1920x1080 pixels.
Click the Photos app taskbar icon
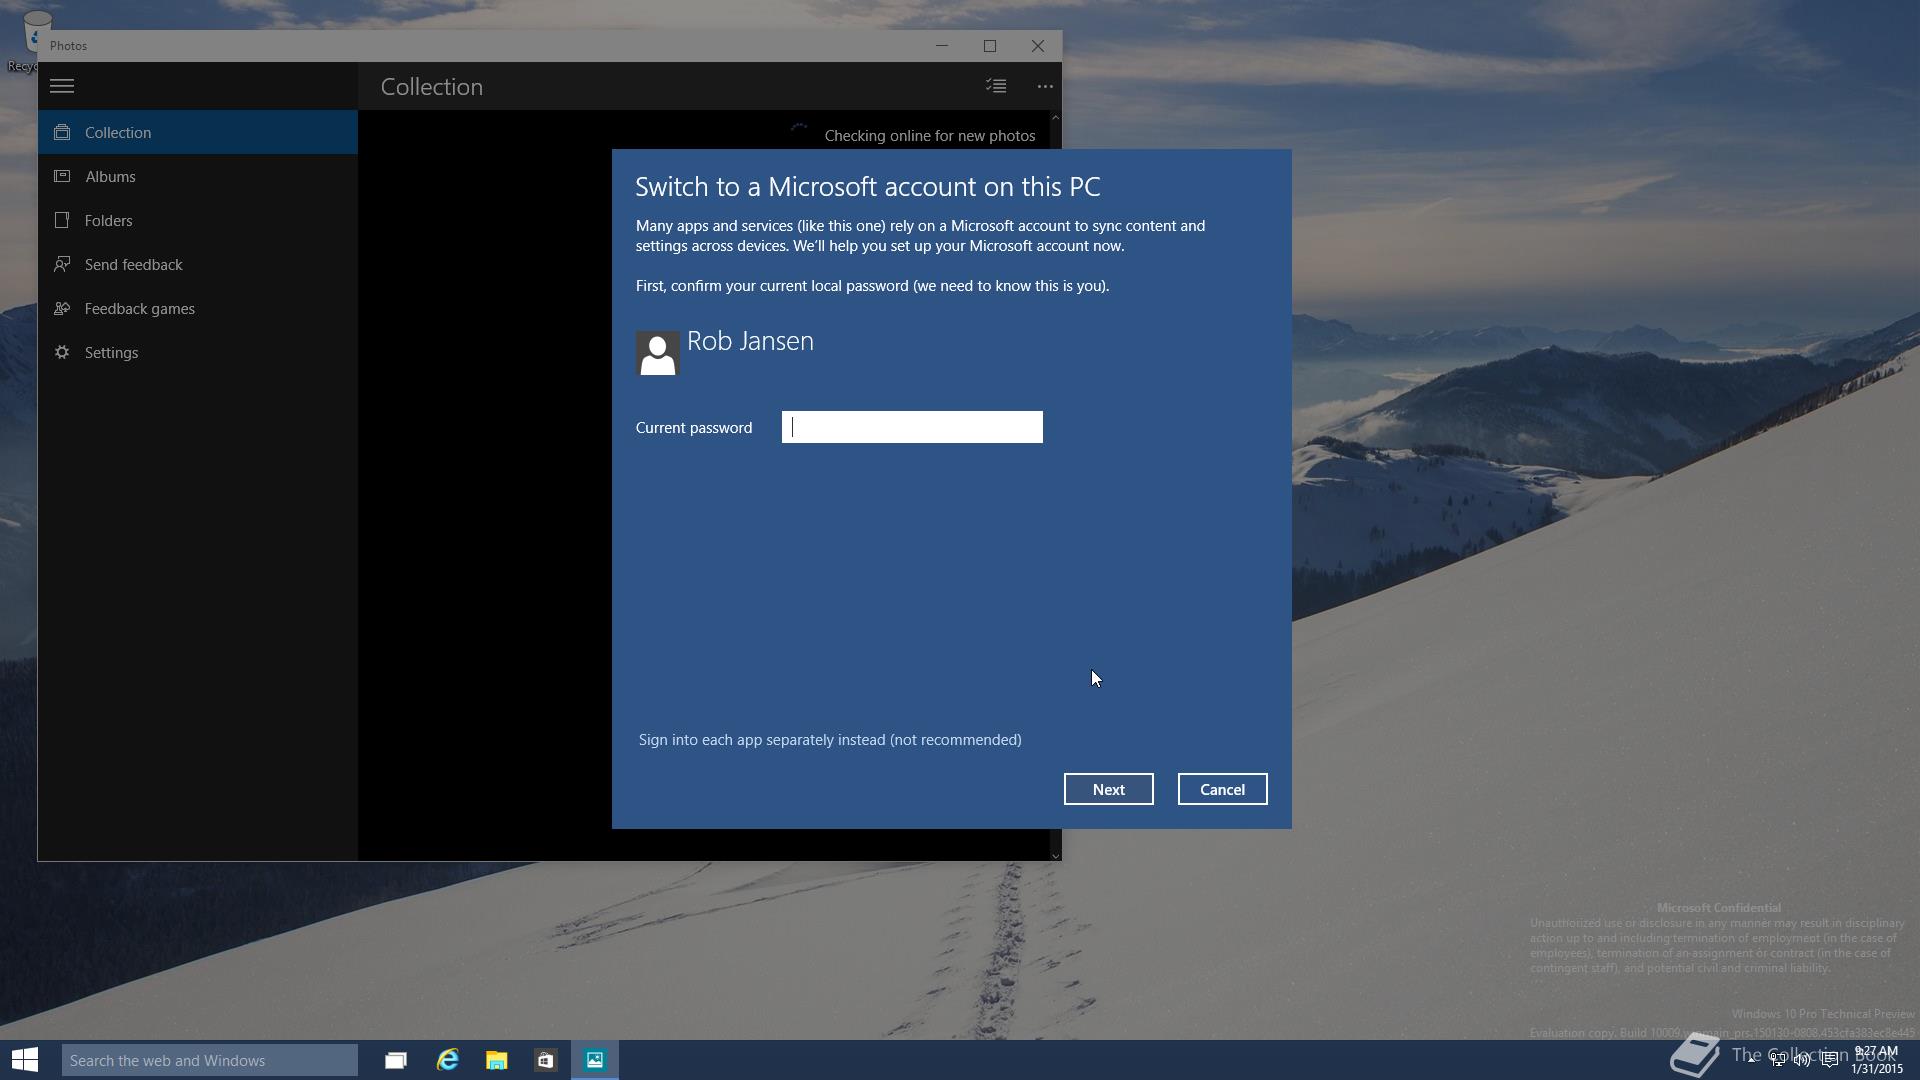coord(595,1060)
